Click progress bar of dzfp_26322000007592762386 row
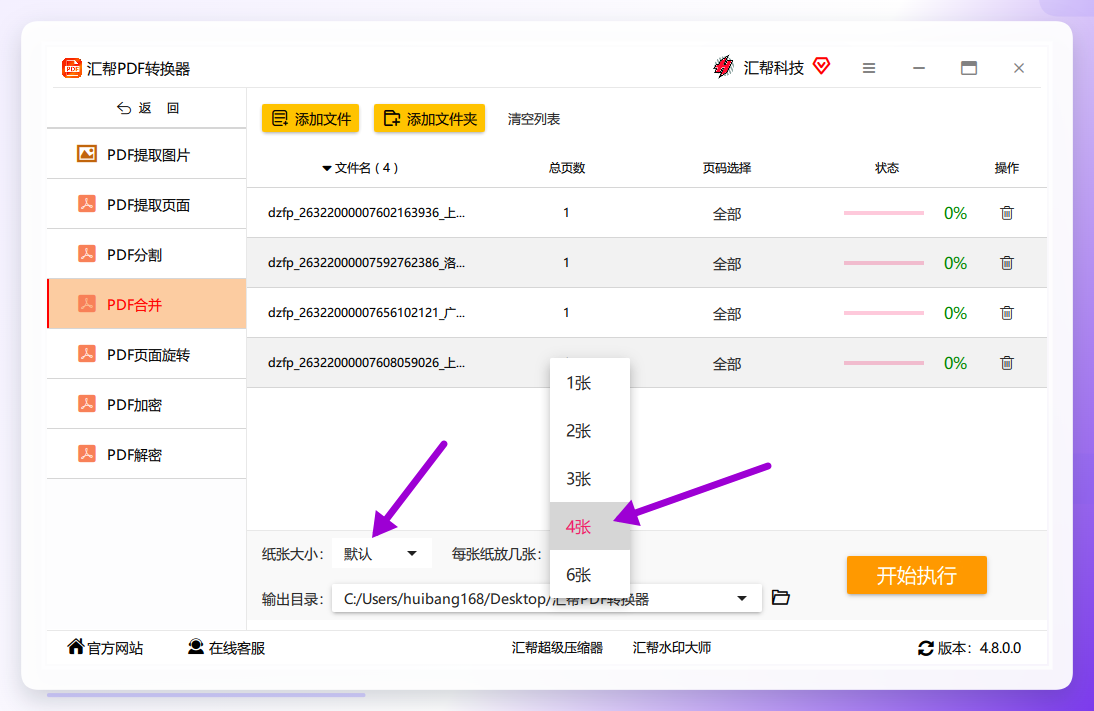 pos(883,263)
